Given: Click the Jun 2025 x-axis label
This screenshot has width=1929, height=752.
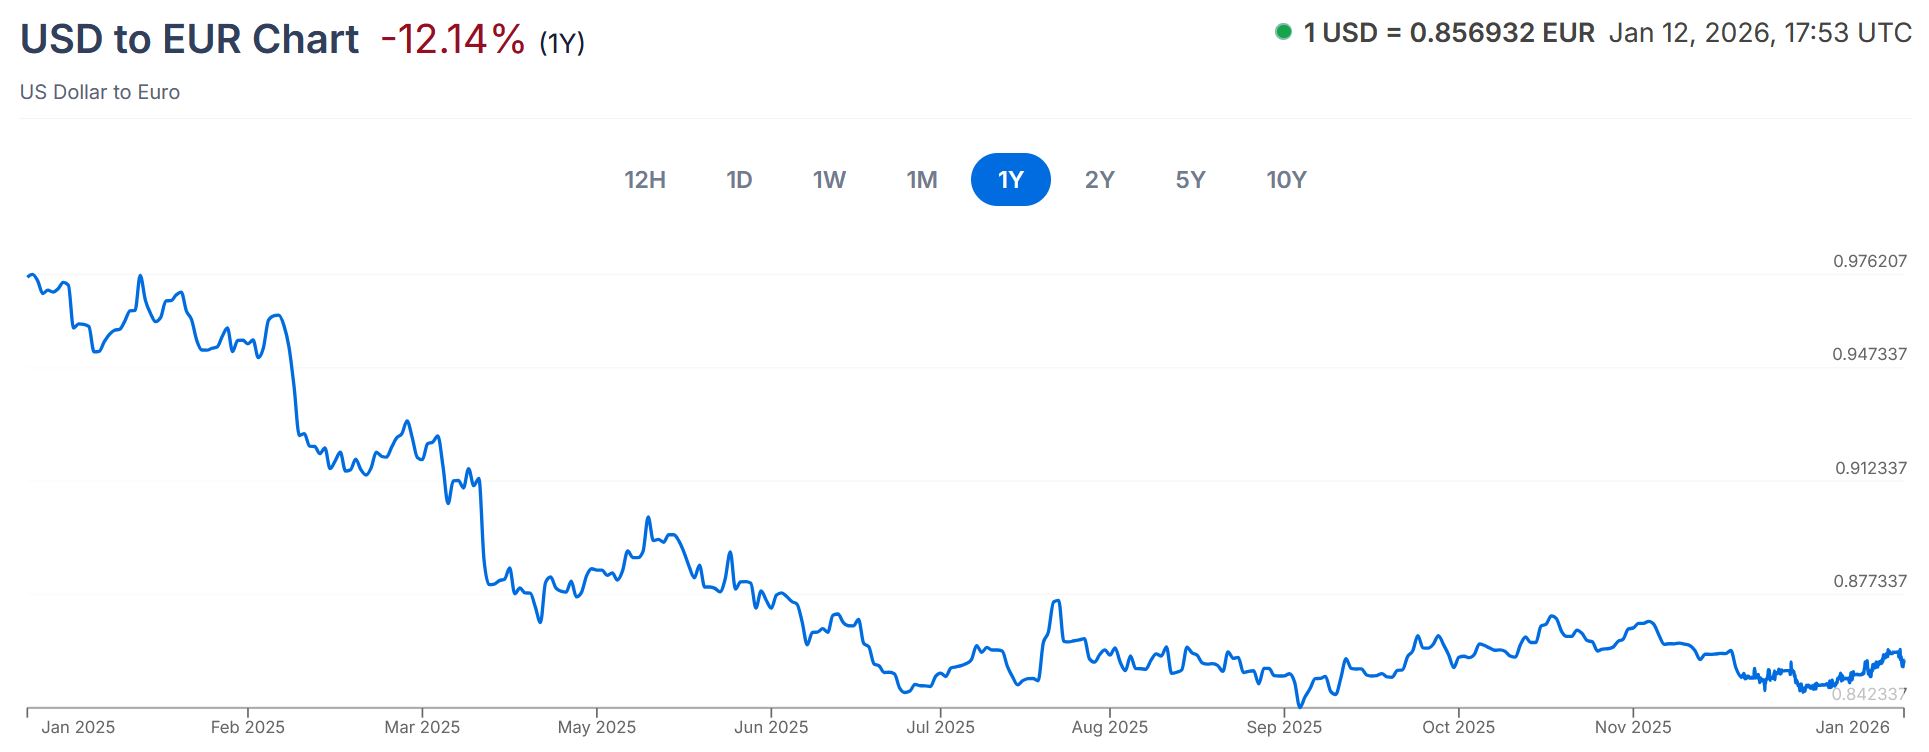Looking at the screenshot, I should click(771, 727).
